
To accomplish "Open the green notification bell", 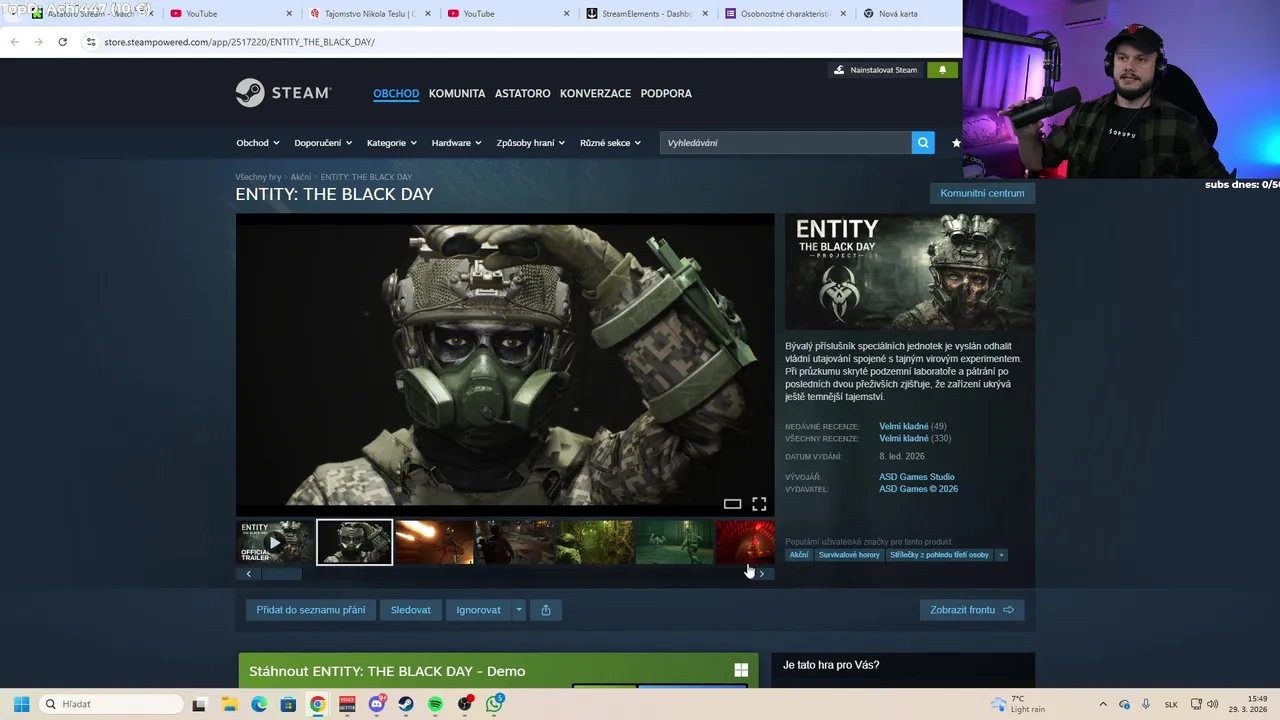I will (942, 70).
